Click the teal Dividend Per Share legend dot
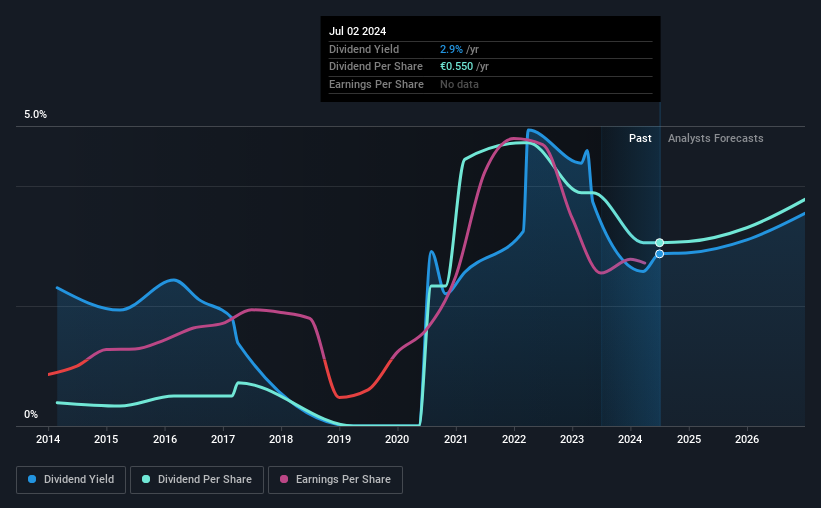 [x=146, y=479]
